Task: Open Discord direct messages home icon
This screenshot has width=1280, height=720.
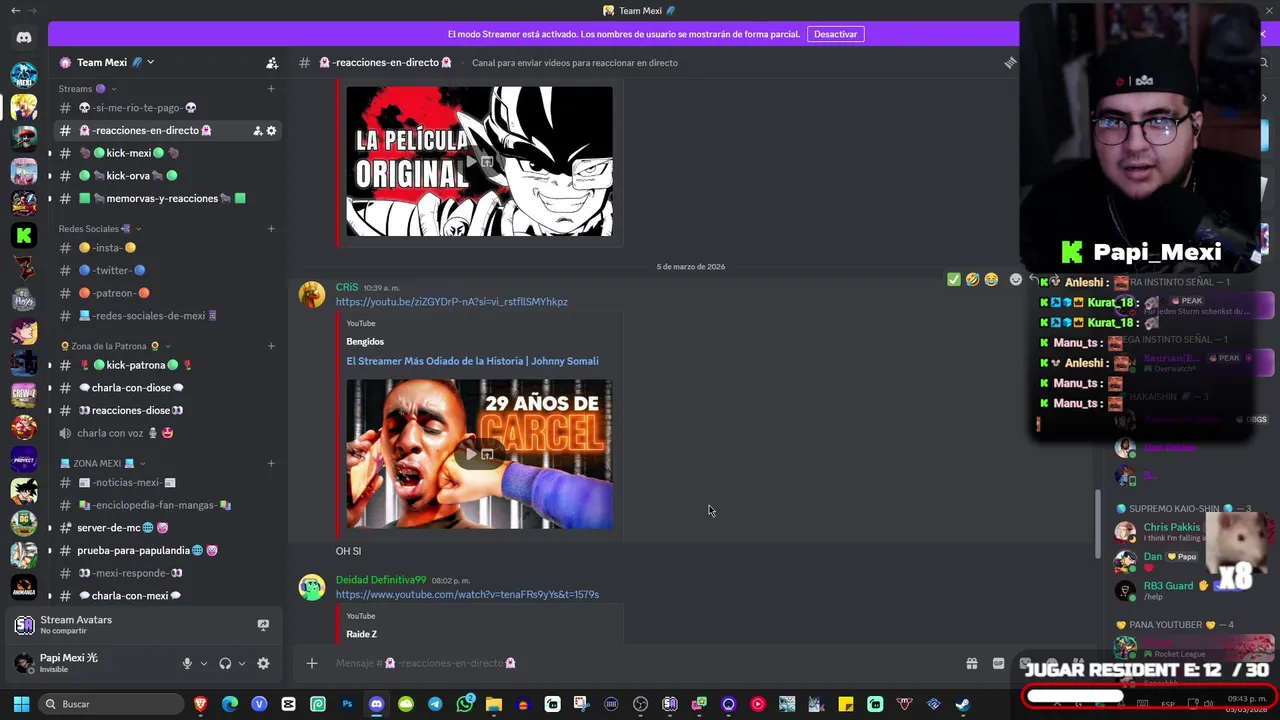Action: pyautogui.click(x=24, y=37)
